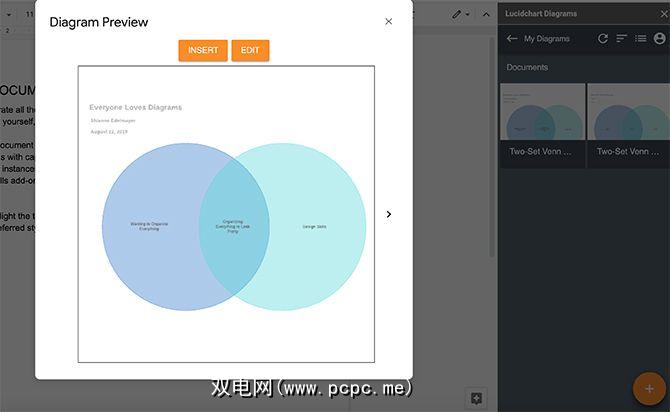The width and height of the screenshot is (670, 412).
Task: Open the account profile icon
Action: pyautogui.click(x=659, y=38)
